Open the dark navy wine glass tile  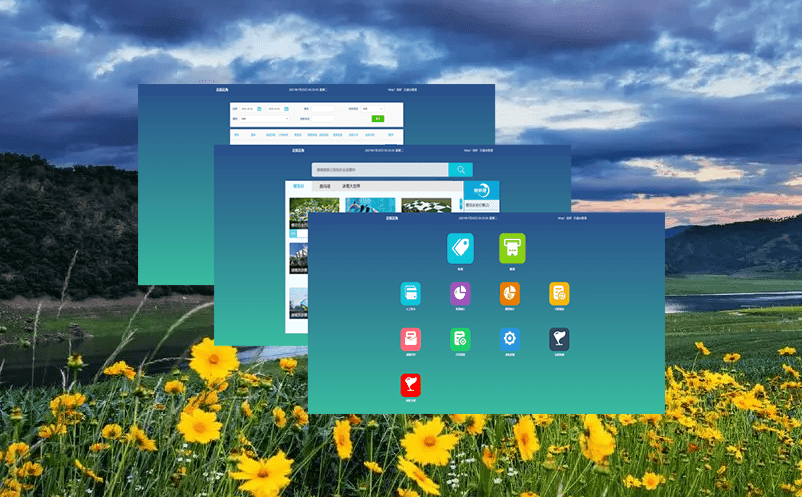coord(559,340)
